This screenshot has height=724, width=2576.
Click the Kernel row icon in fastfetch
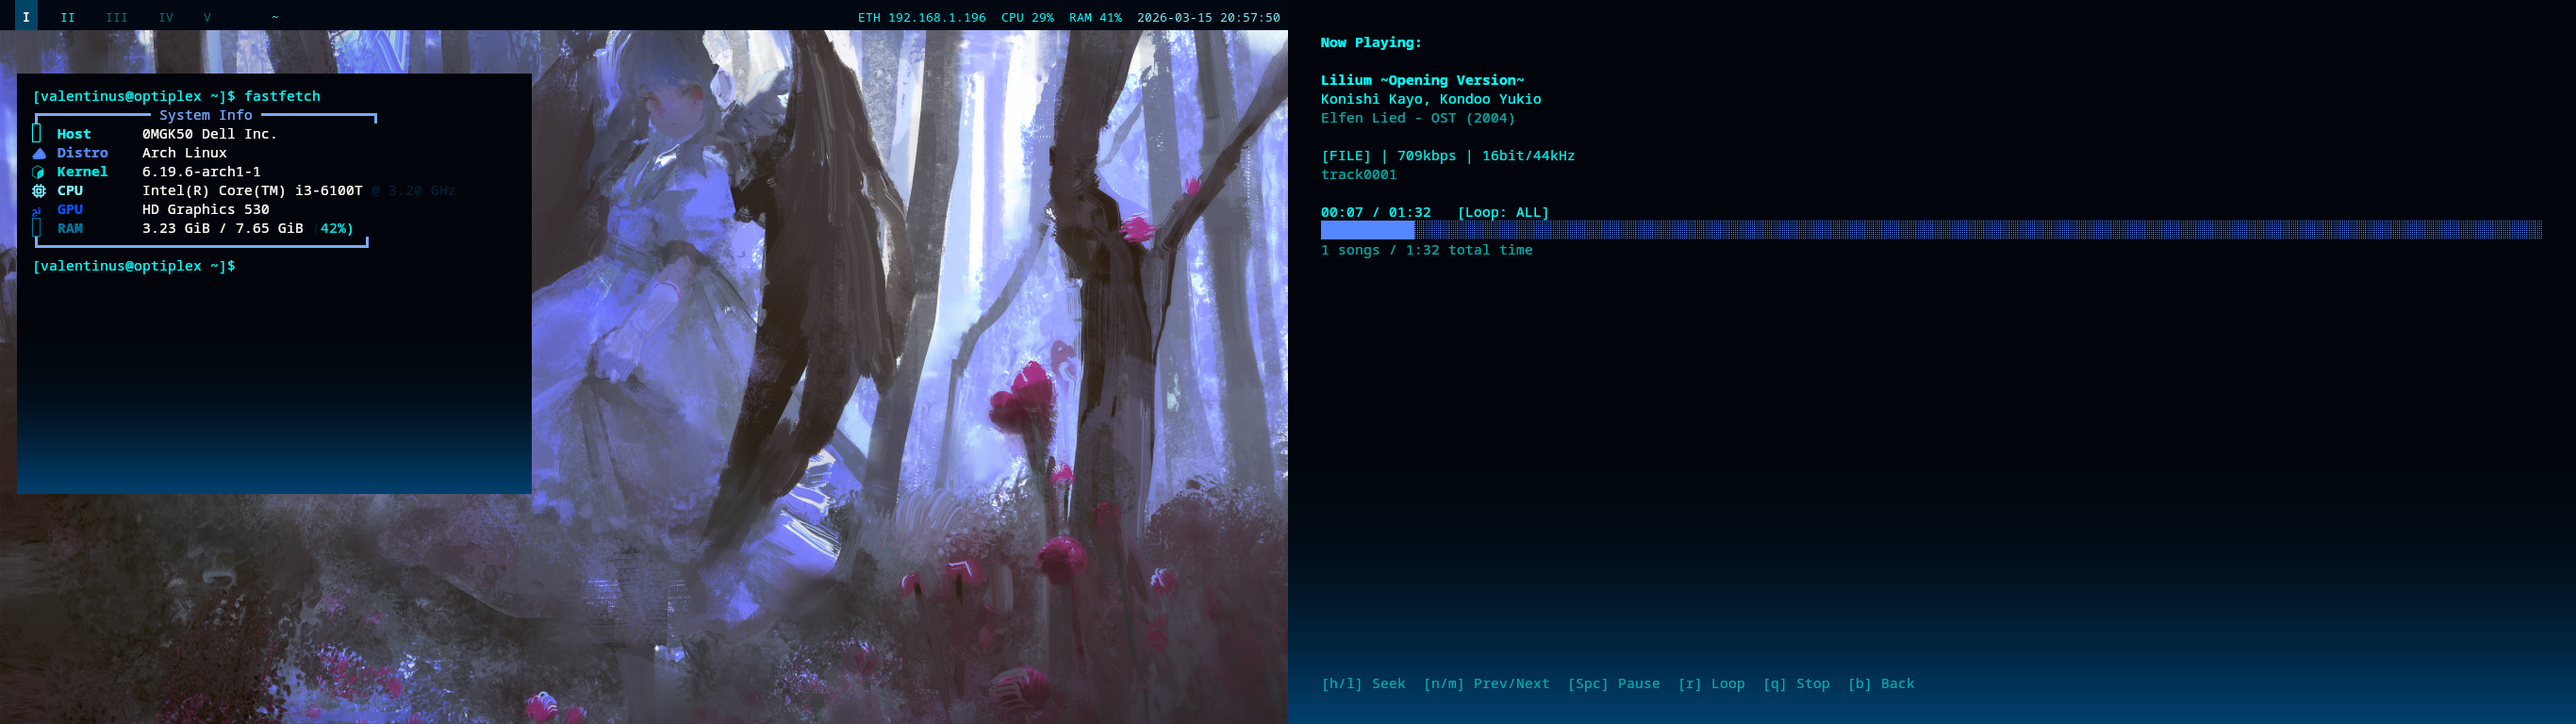(x=39, y=172)
